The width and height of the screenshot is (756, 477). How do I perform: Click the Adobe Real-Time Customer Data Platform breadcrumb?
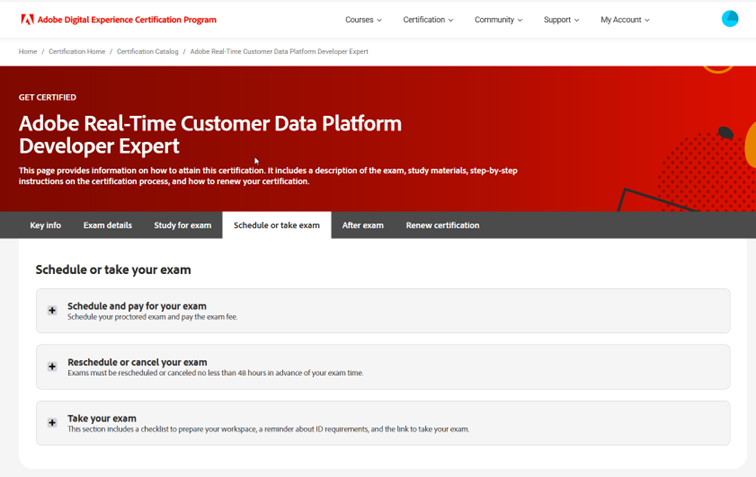279,52
